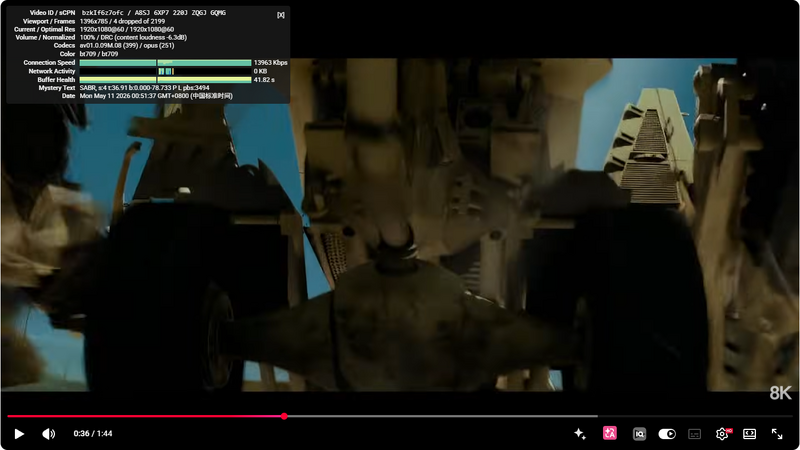
Task: Open the sparkle Ask AI icon
Action: point(580,434)
